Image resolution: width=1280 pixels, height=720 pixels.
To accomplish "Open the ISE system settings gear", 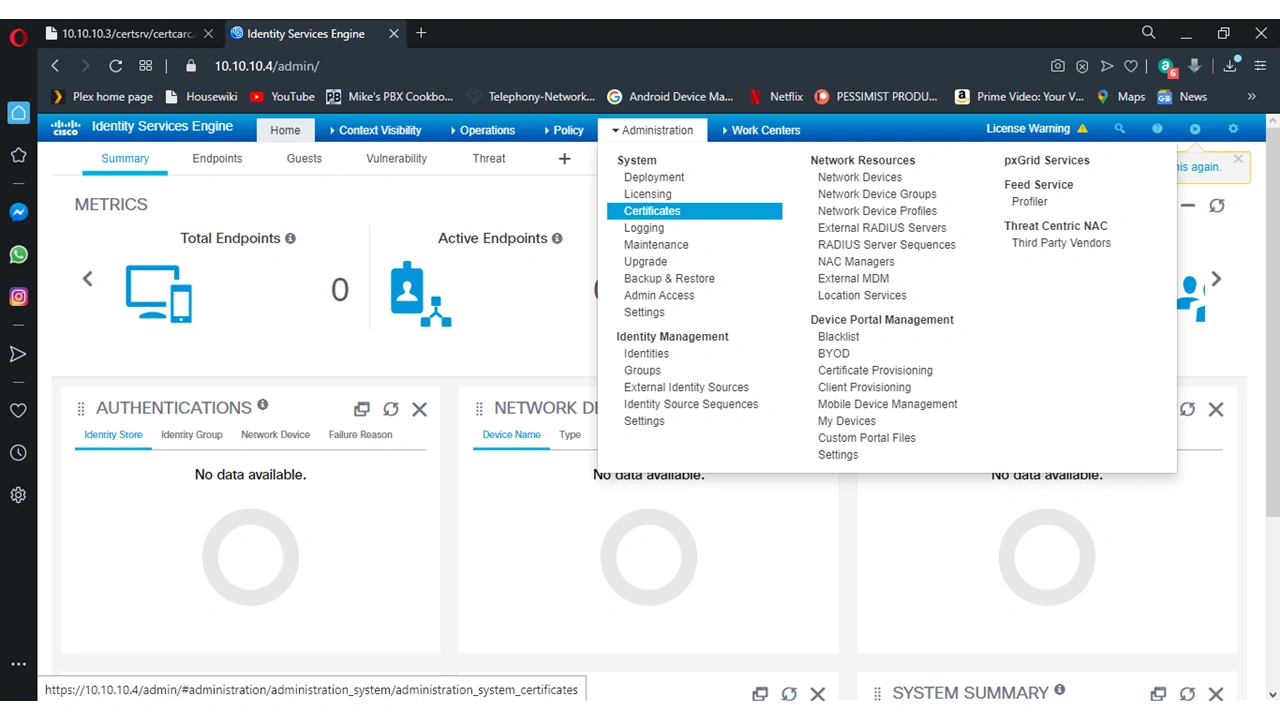I will click(x=1233, y=129).
